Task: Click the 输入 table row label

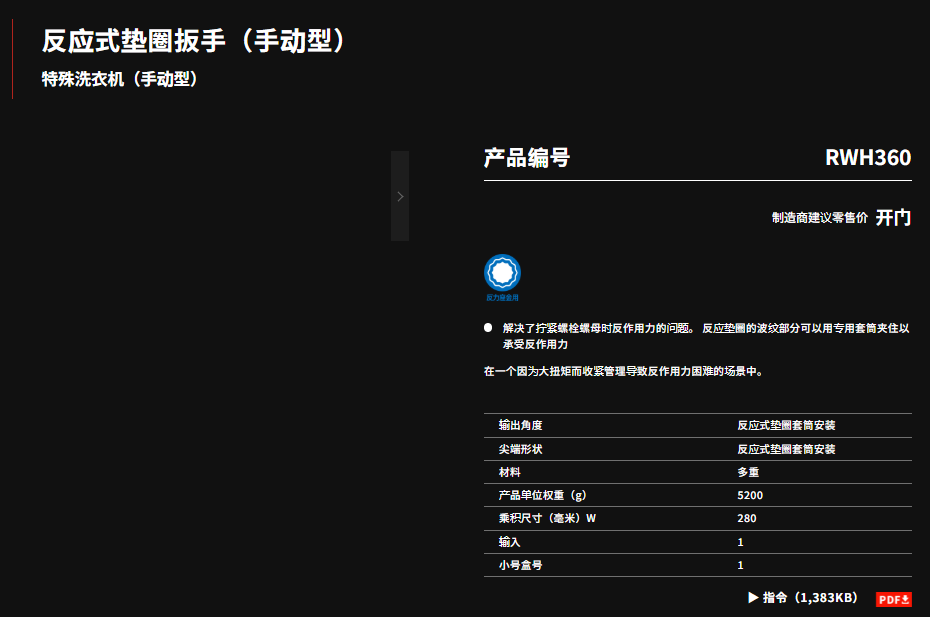Action: click(x=509, y=542)
